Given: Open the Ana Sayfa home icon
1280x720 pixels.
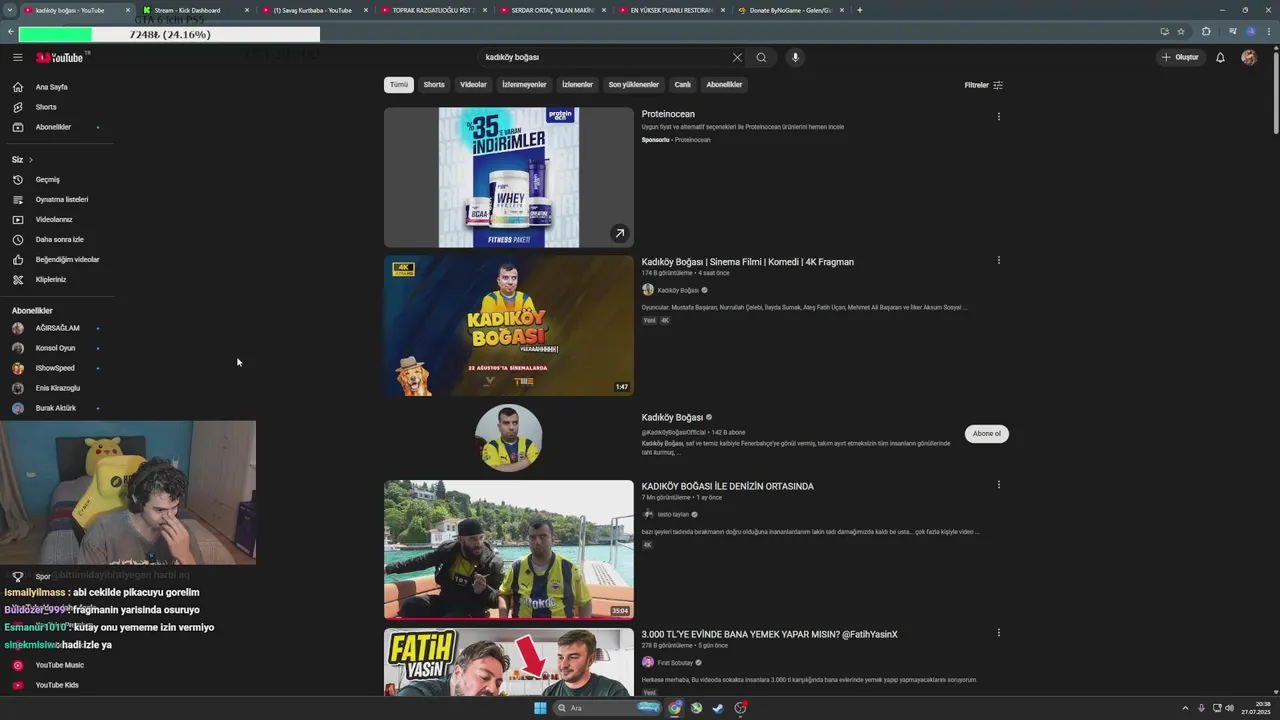Looking at the screenshot, I should click(x=17, y=87).
